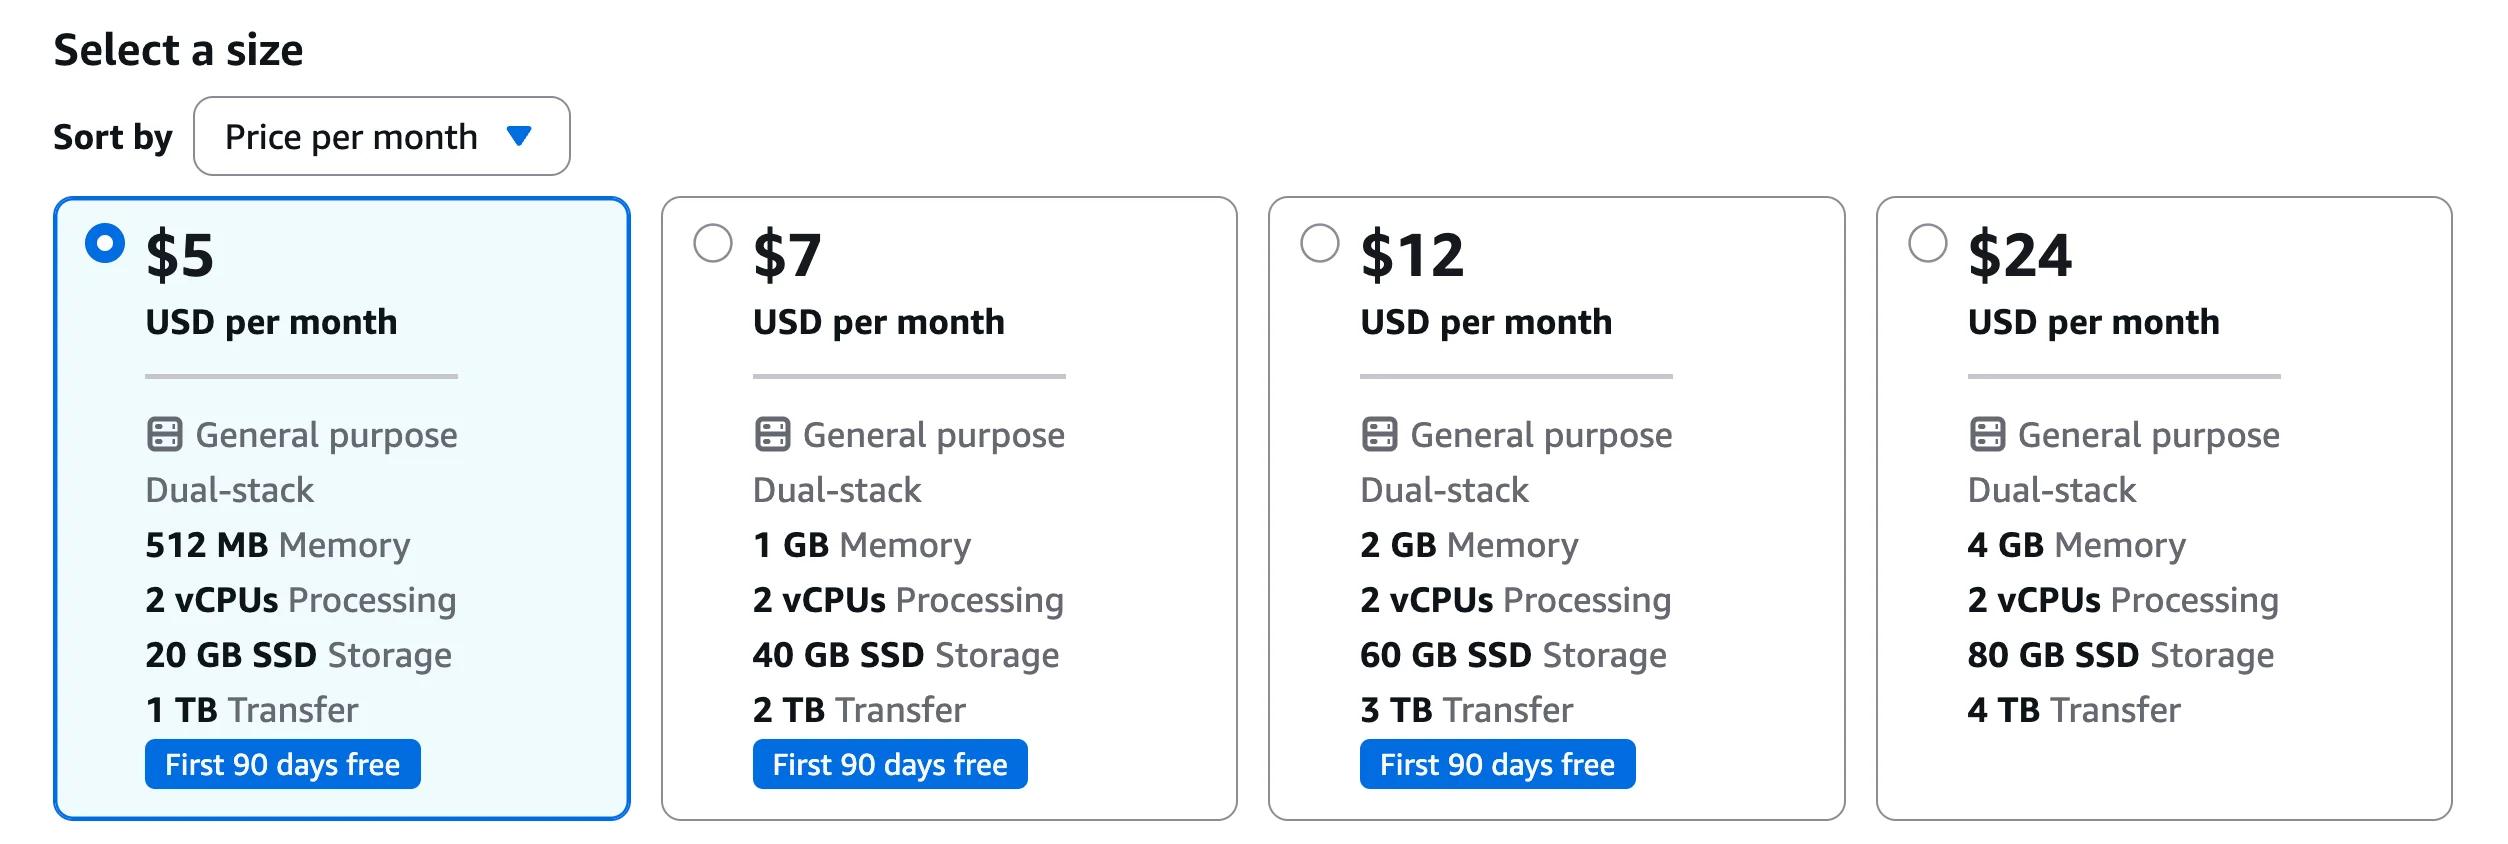Open the Sort by dropdown
2508x844 pixels.
[x=381, y=136]
